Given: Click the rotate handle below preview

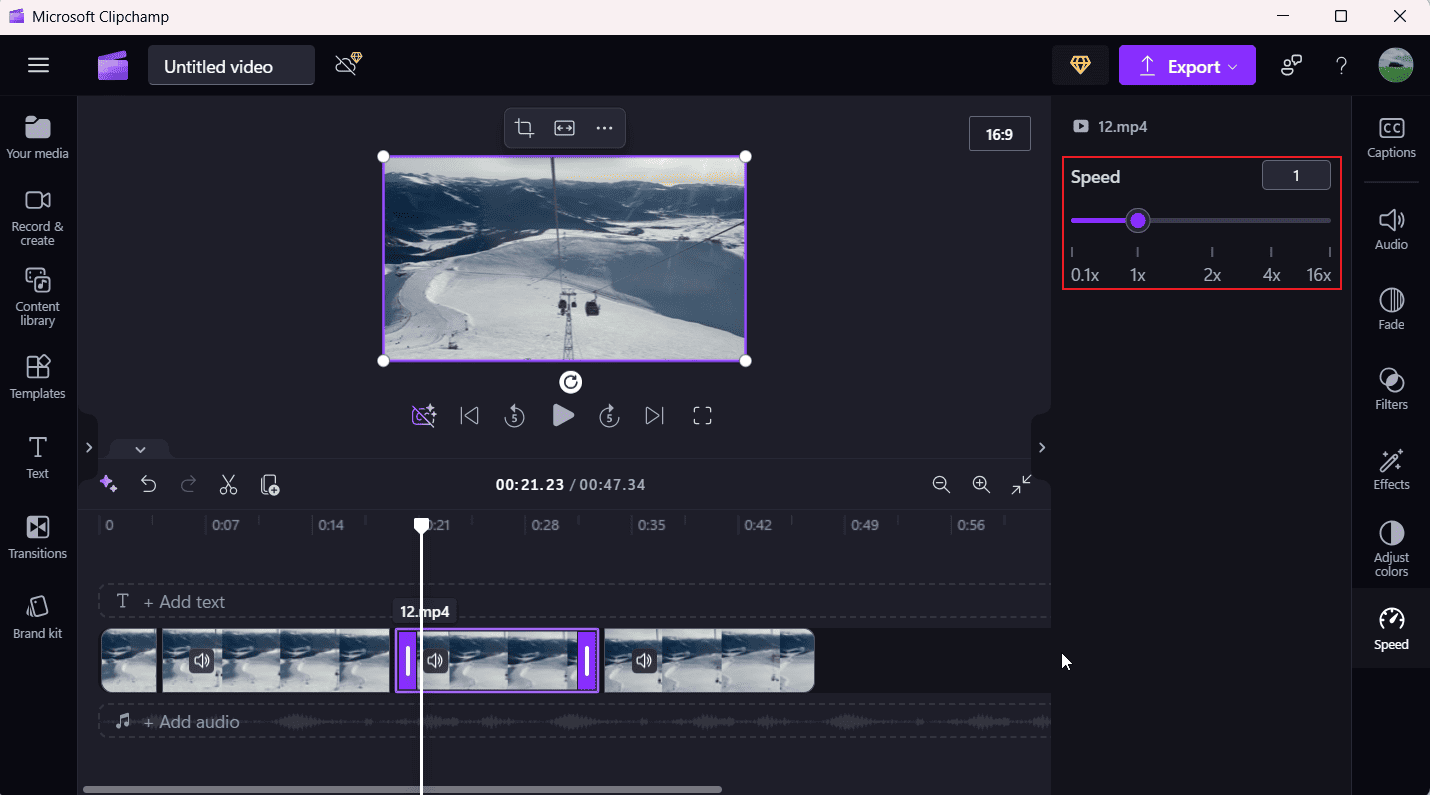Looking at the screenshot, I should (570, 382).
